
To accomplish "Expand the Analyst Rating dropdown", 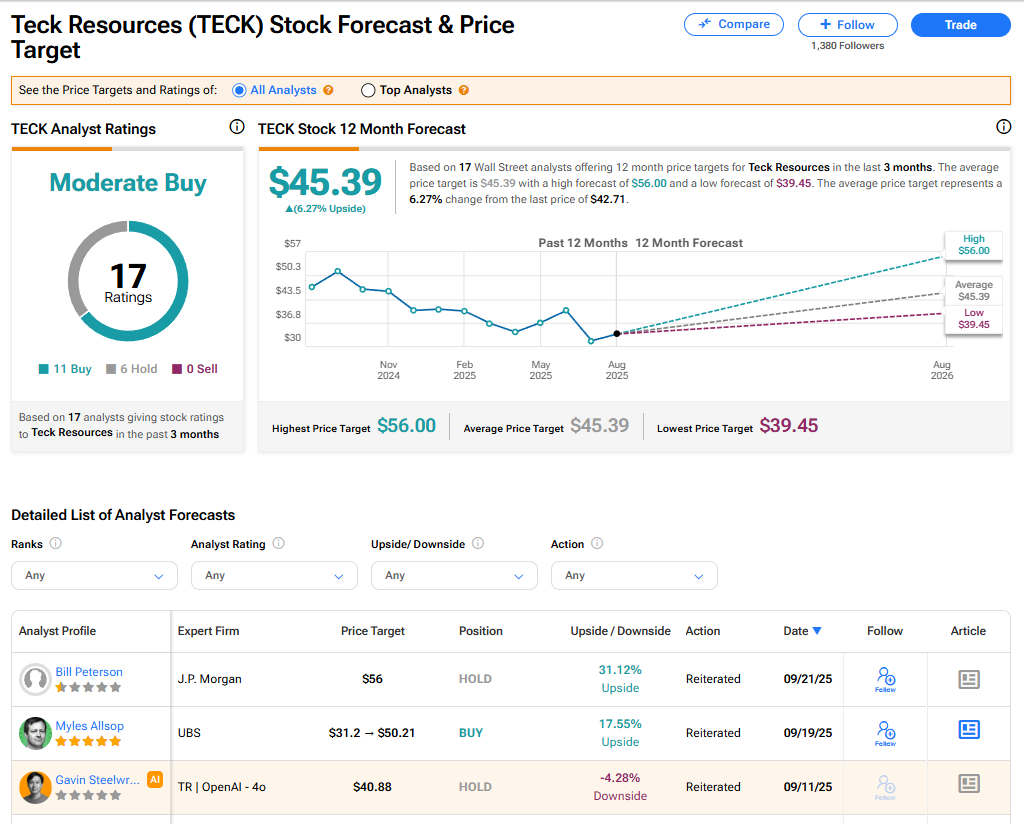I will (x=274, y=576).
